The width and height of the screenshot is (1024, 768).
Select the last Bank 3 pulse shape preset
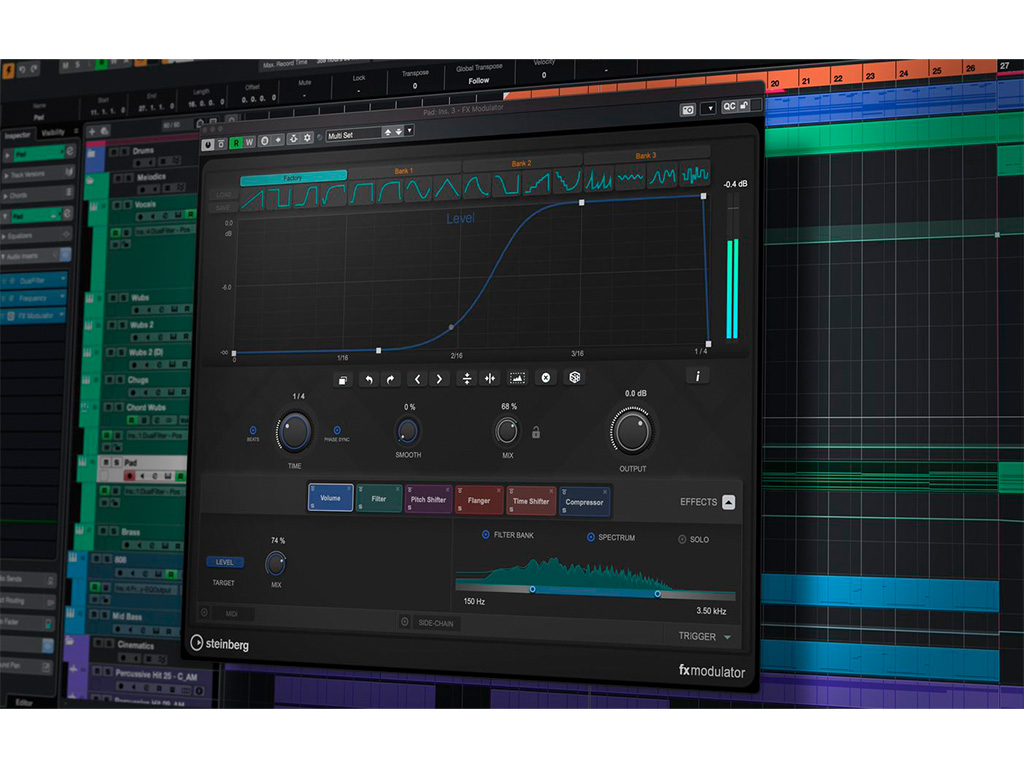(695, 174)
